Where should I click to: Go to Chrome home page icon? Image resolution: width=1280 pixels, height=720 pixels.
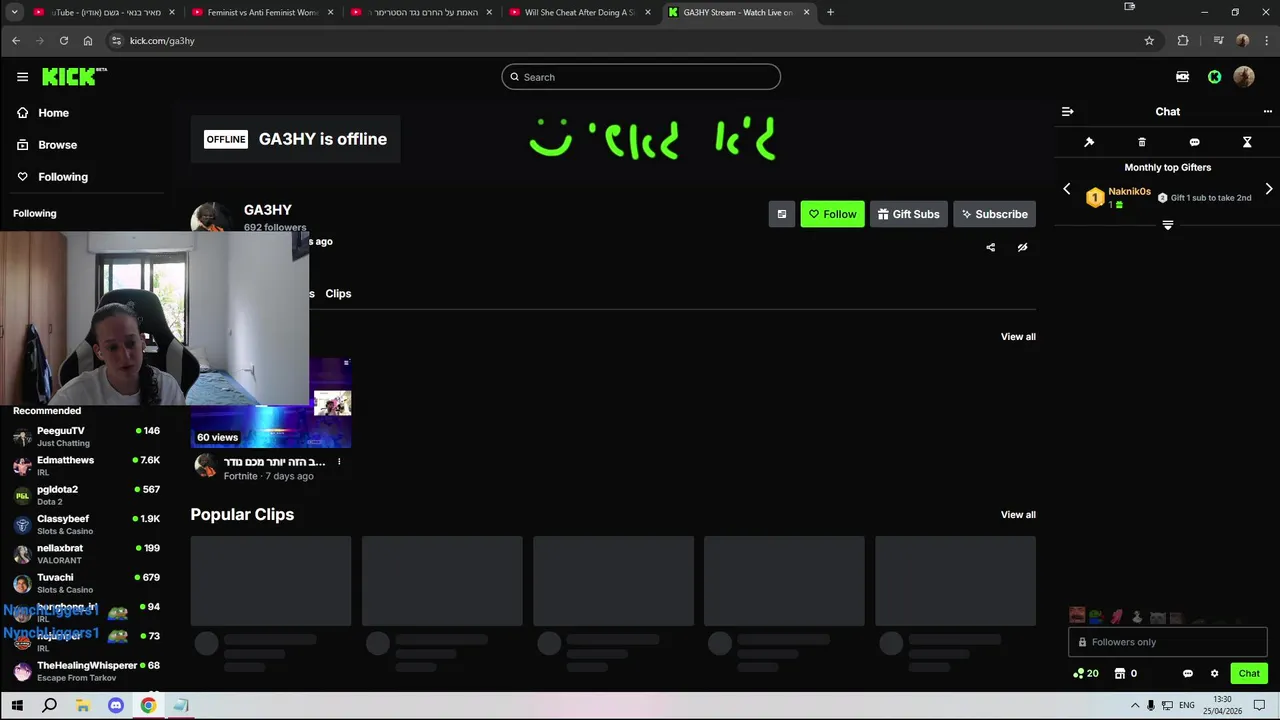[x=88, y=41]
